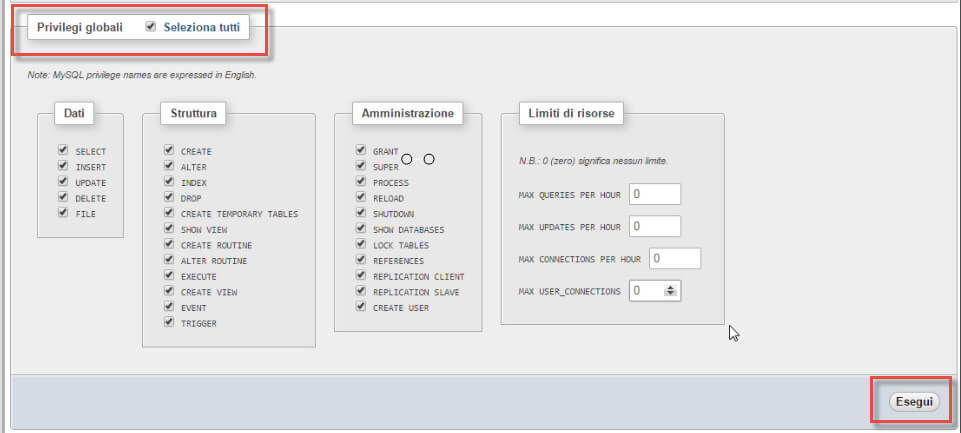Uncheck the REPLICATION CLIENT privilege
The height and width of the screenshot is (433, 961).
[360, 276]
